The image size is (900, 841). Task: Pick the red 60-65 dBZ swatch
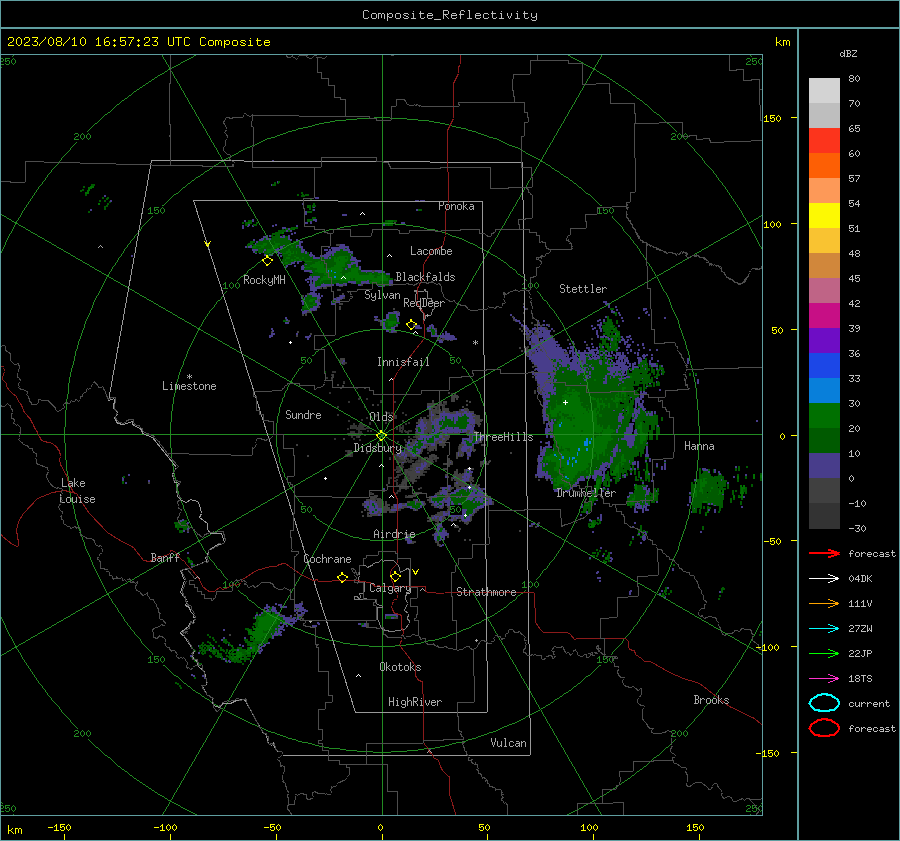tap(824, 141)
